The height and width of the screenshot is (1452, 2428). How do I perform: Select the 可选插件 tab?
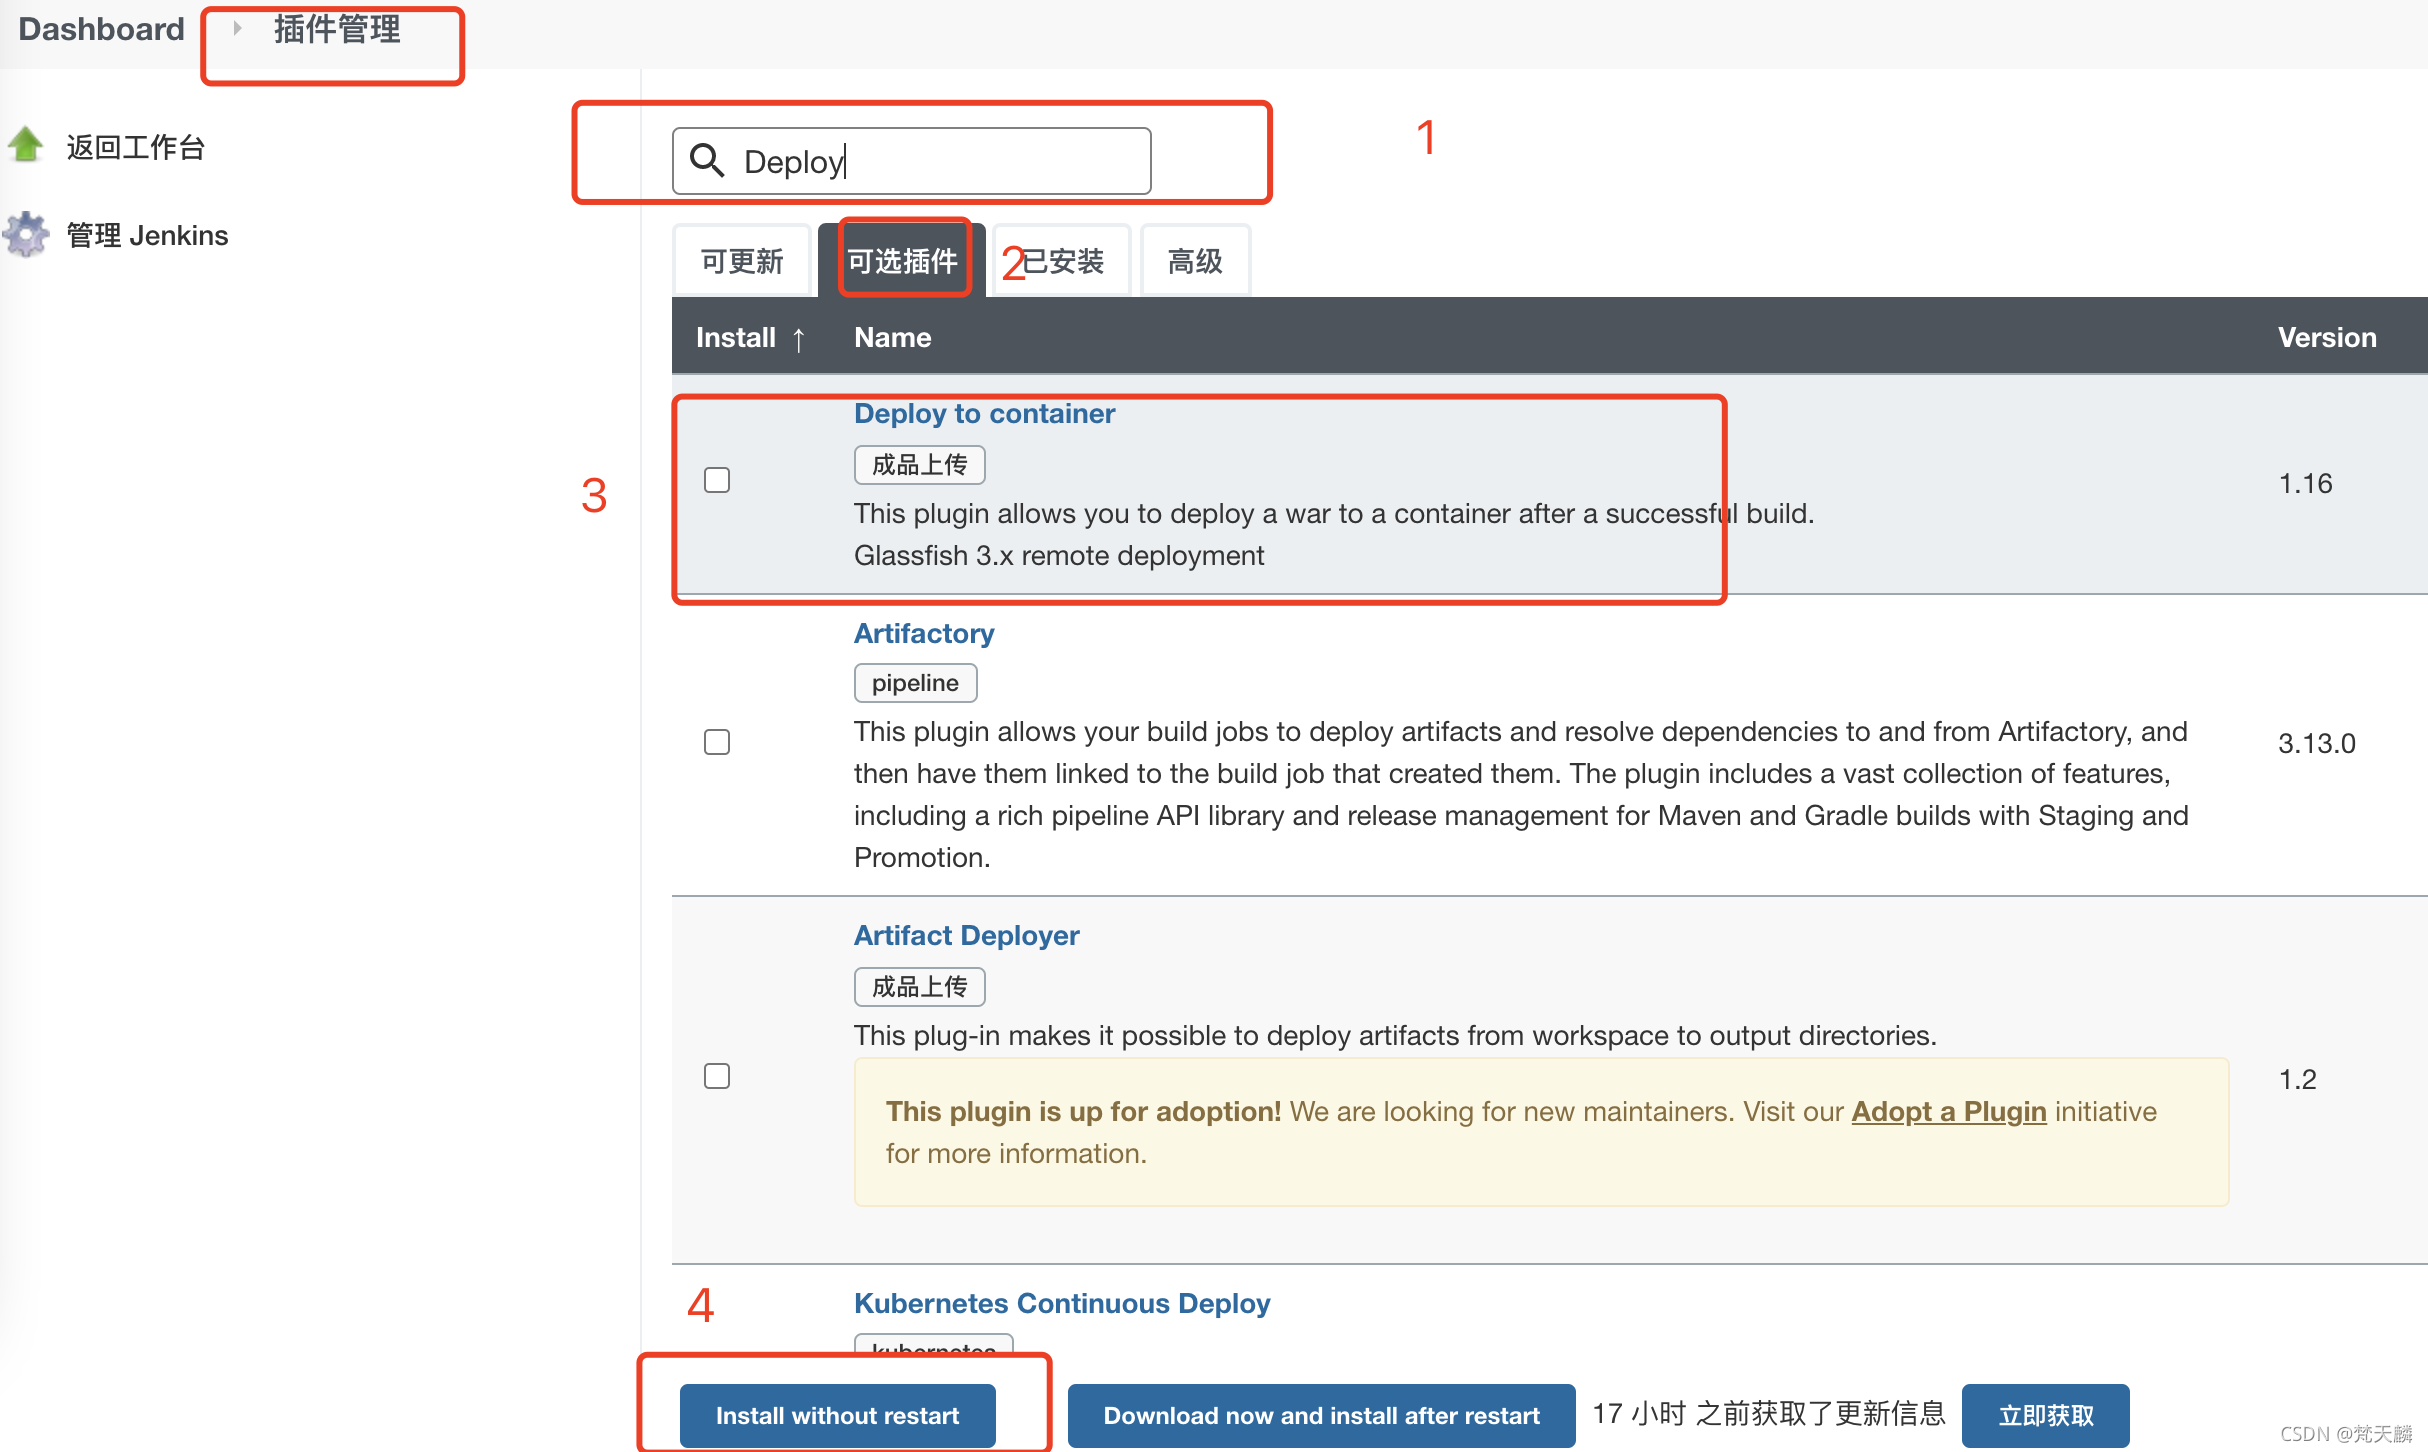pos(902,262)
